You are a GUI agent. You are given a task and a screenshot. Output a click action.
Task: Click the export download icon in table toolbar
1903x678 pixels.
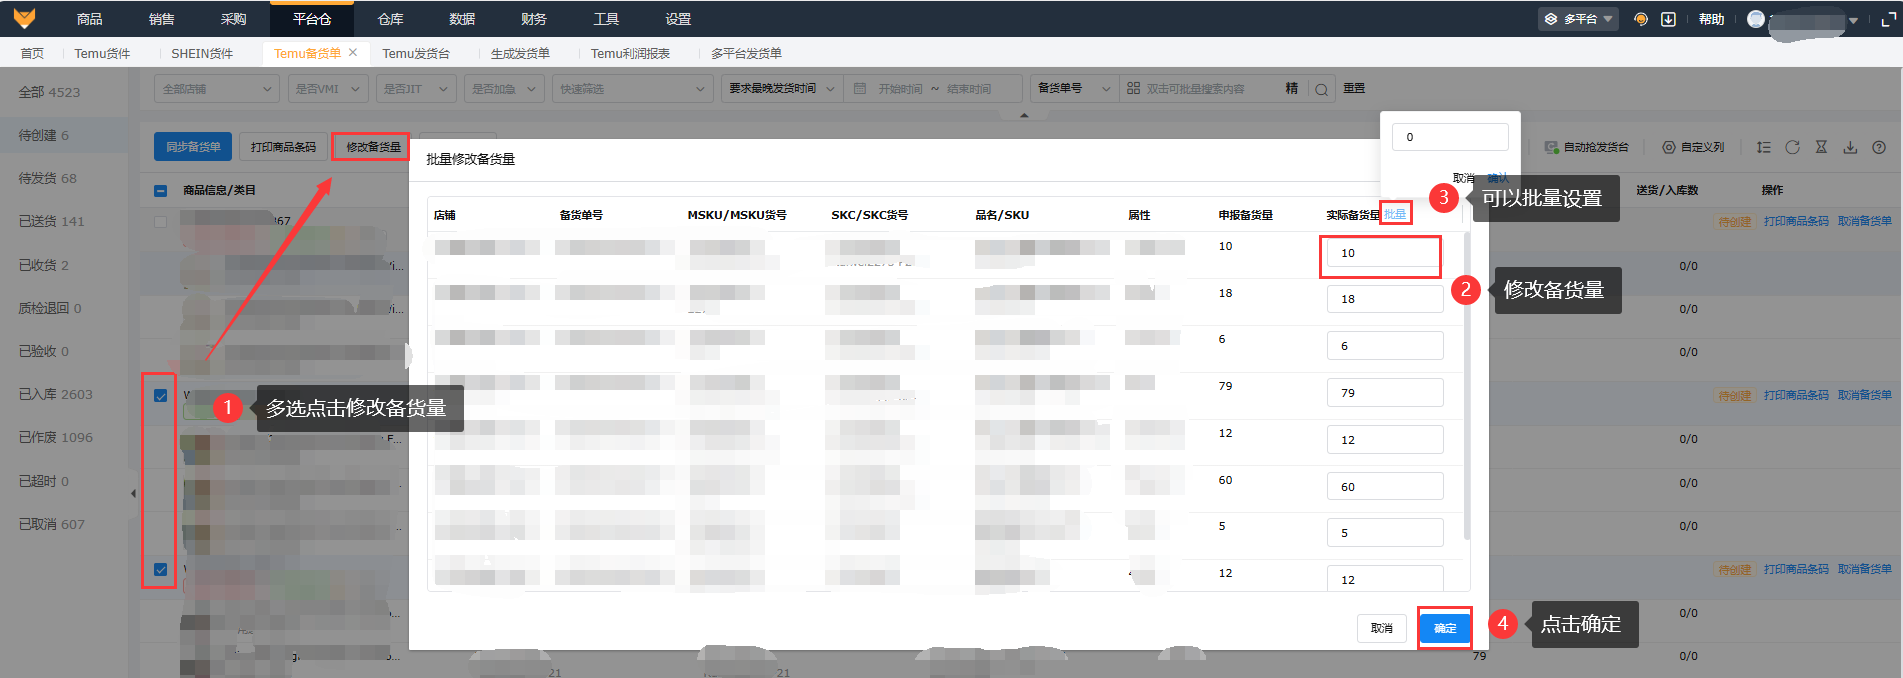(1851, 147)
